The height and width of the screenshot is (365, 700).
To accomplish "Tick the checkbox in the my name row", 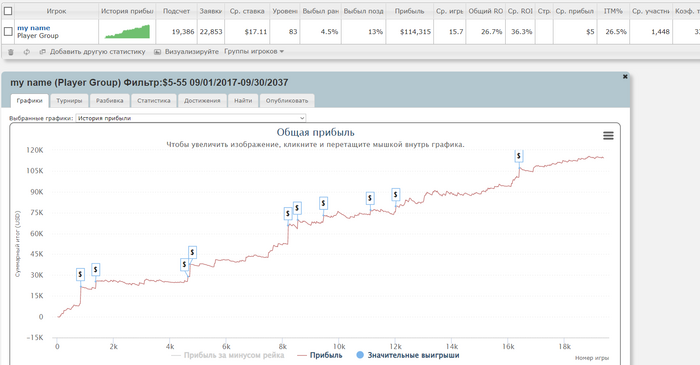I will point(8,31).
